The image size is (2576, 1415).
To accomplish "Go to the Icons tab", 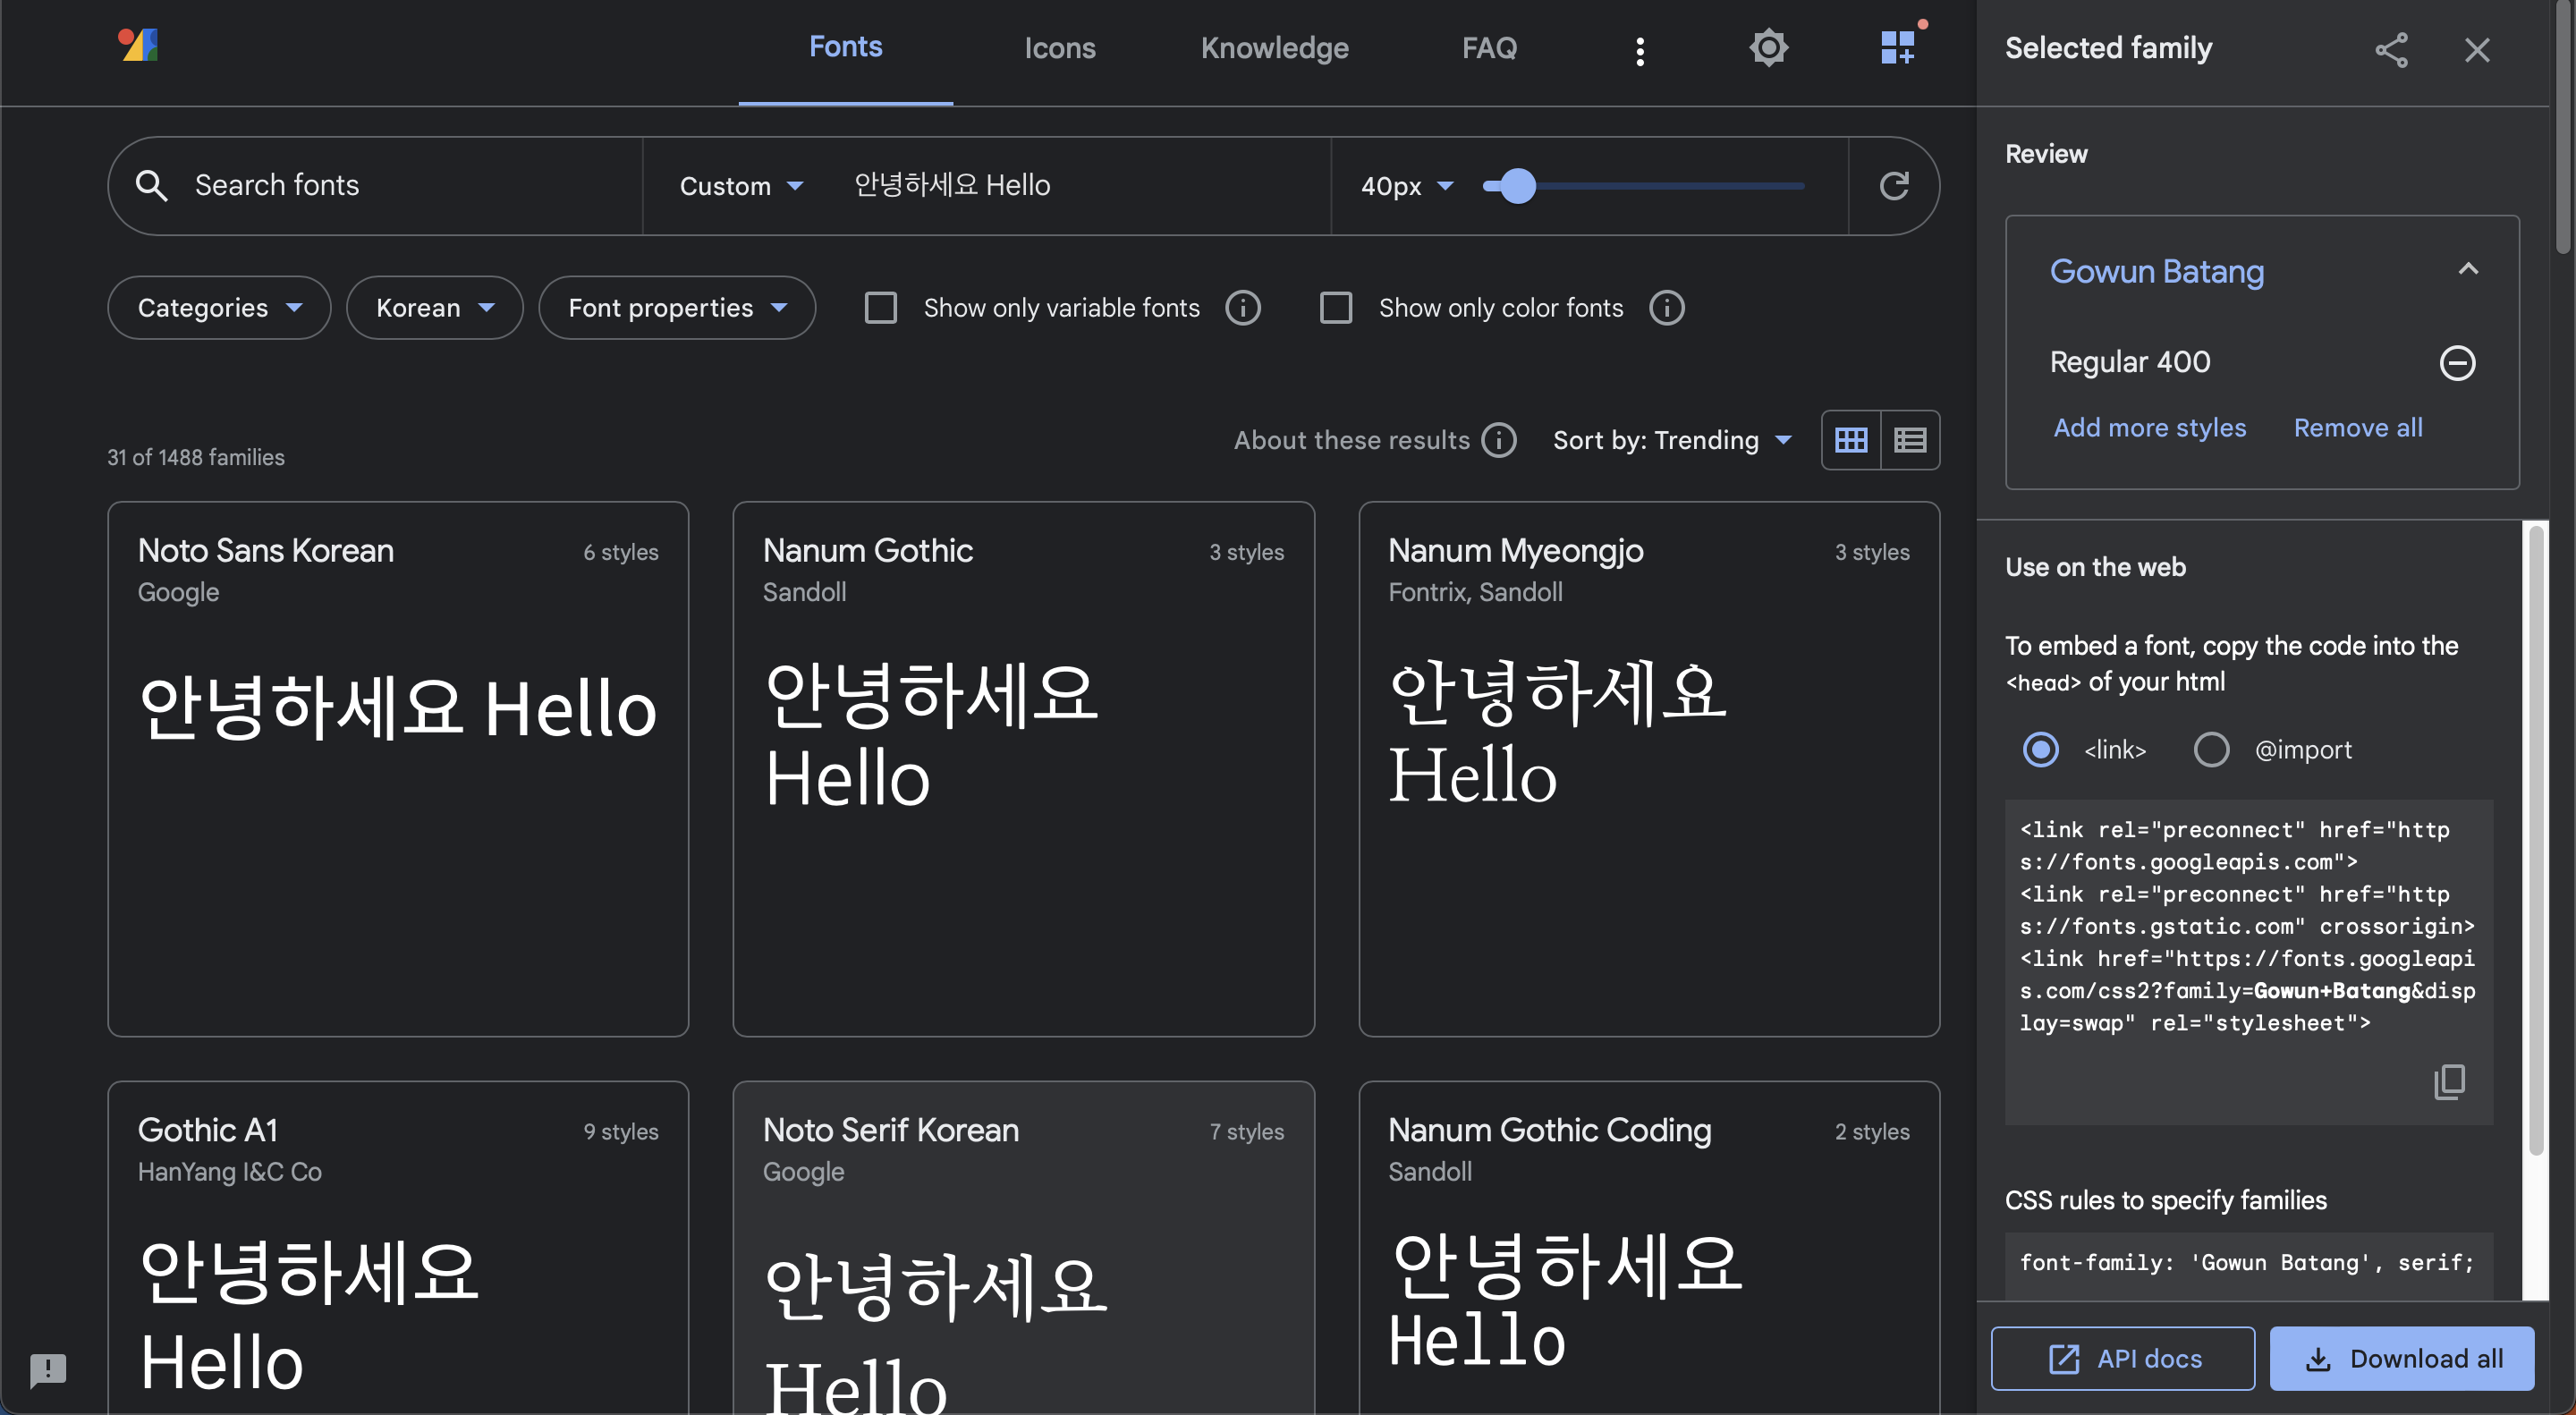I will [1059, 48].
